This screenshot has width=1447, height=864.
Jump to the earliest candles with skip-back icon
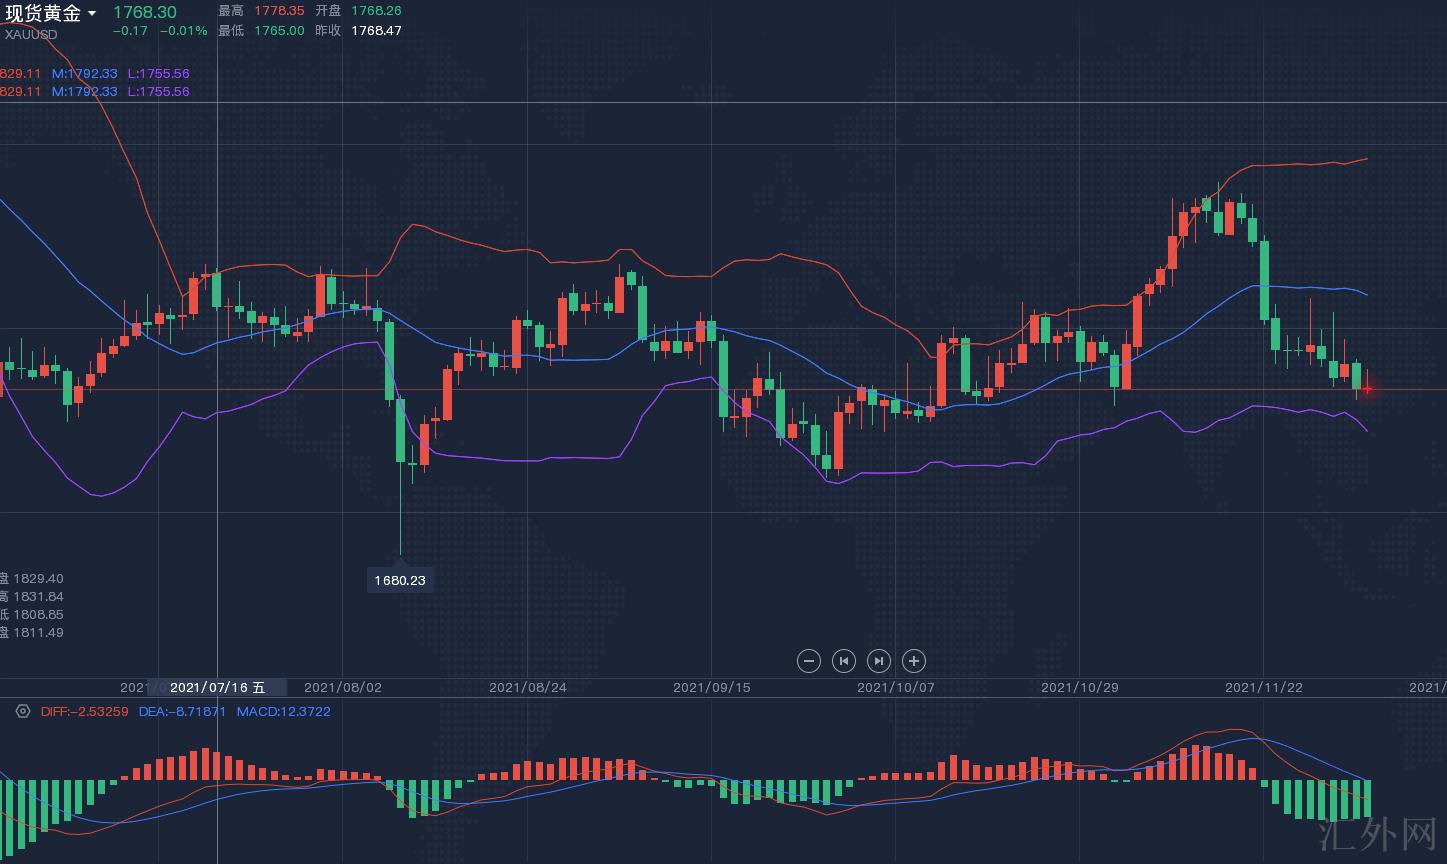(x=844, y=661)
